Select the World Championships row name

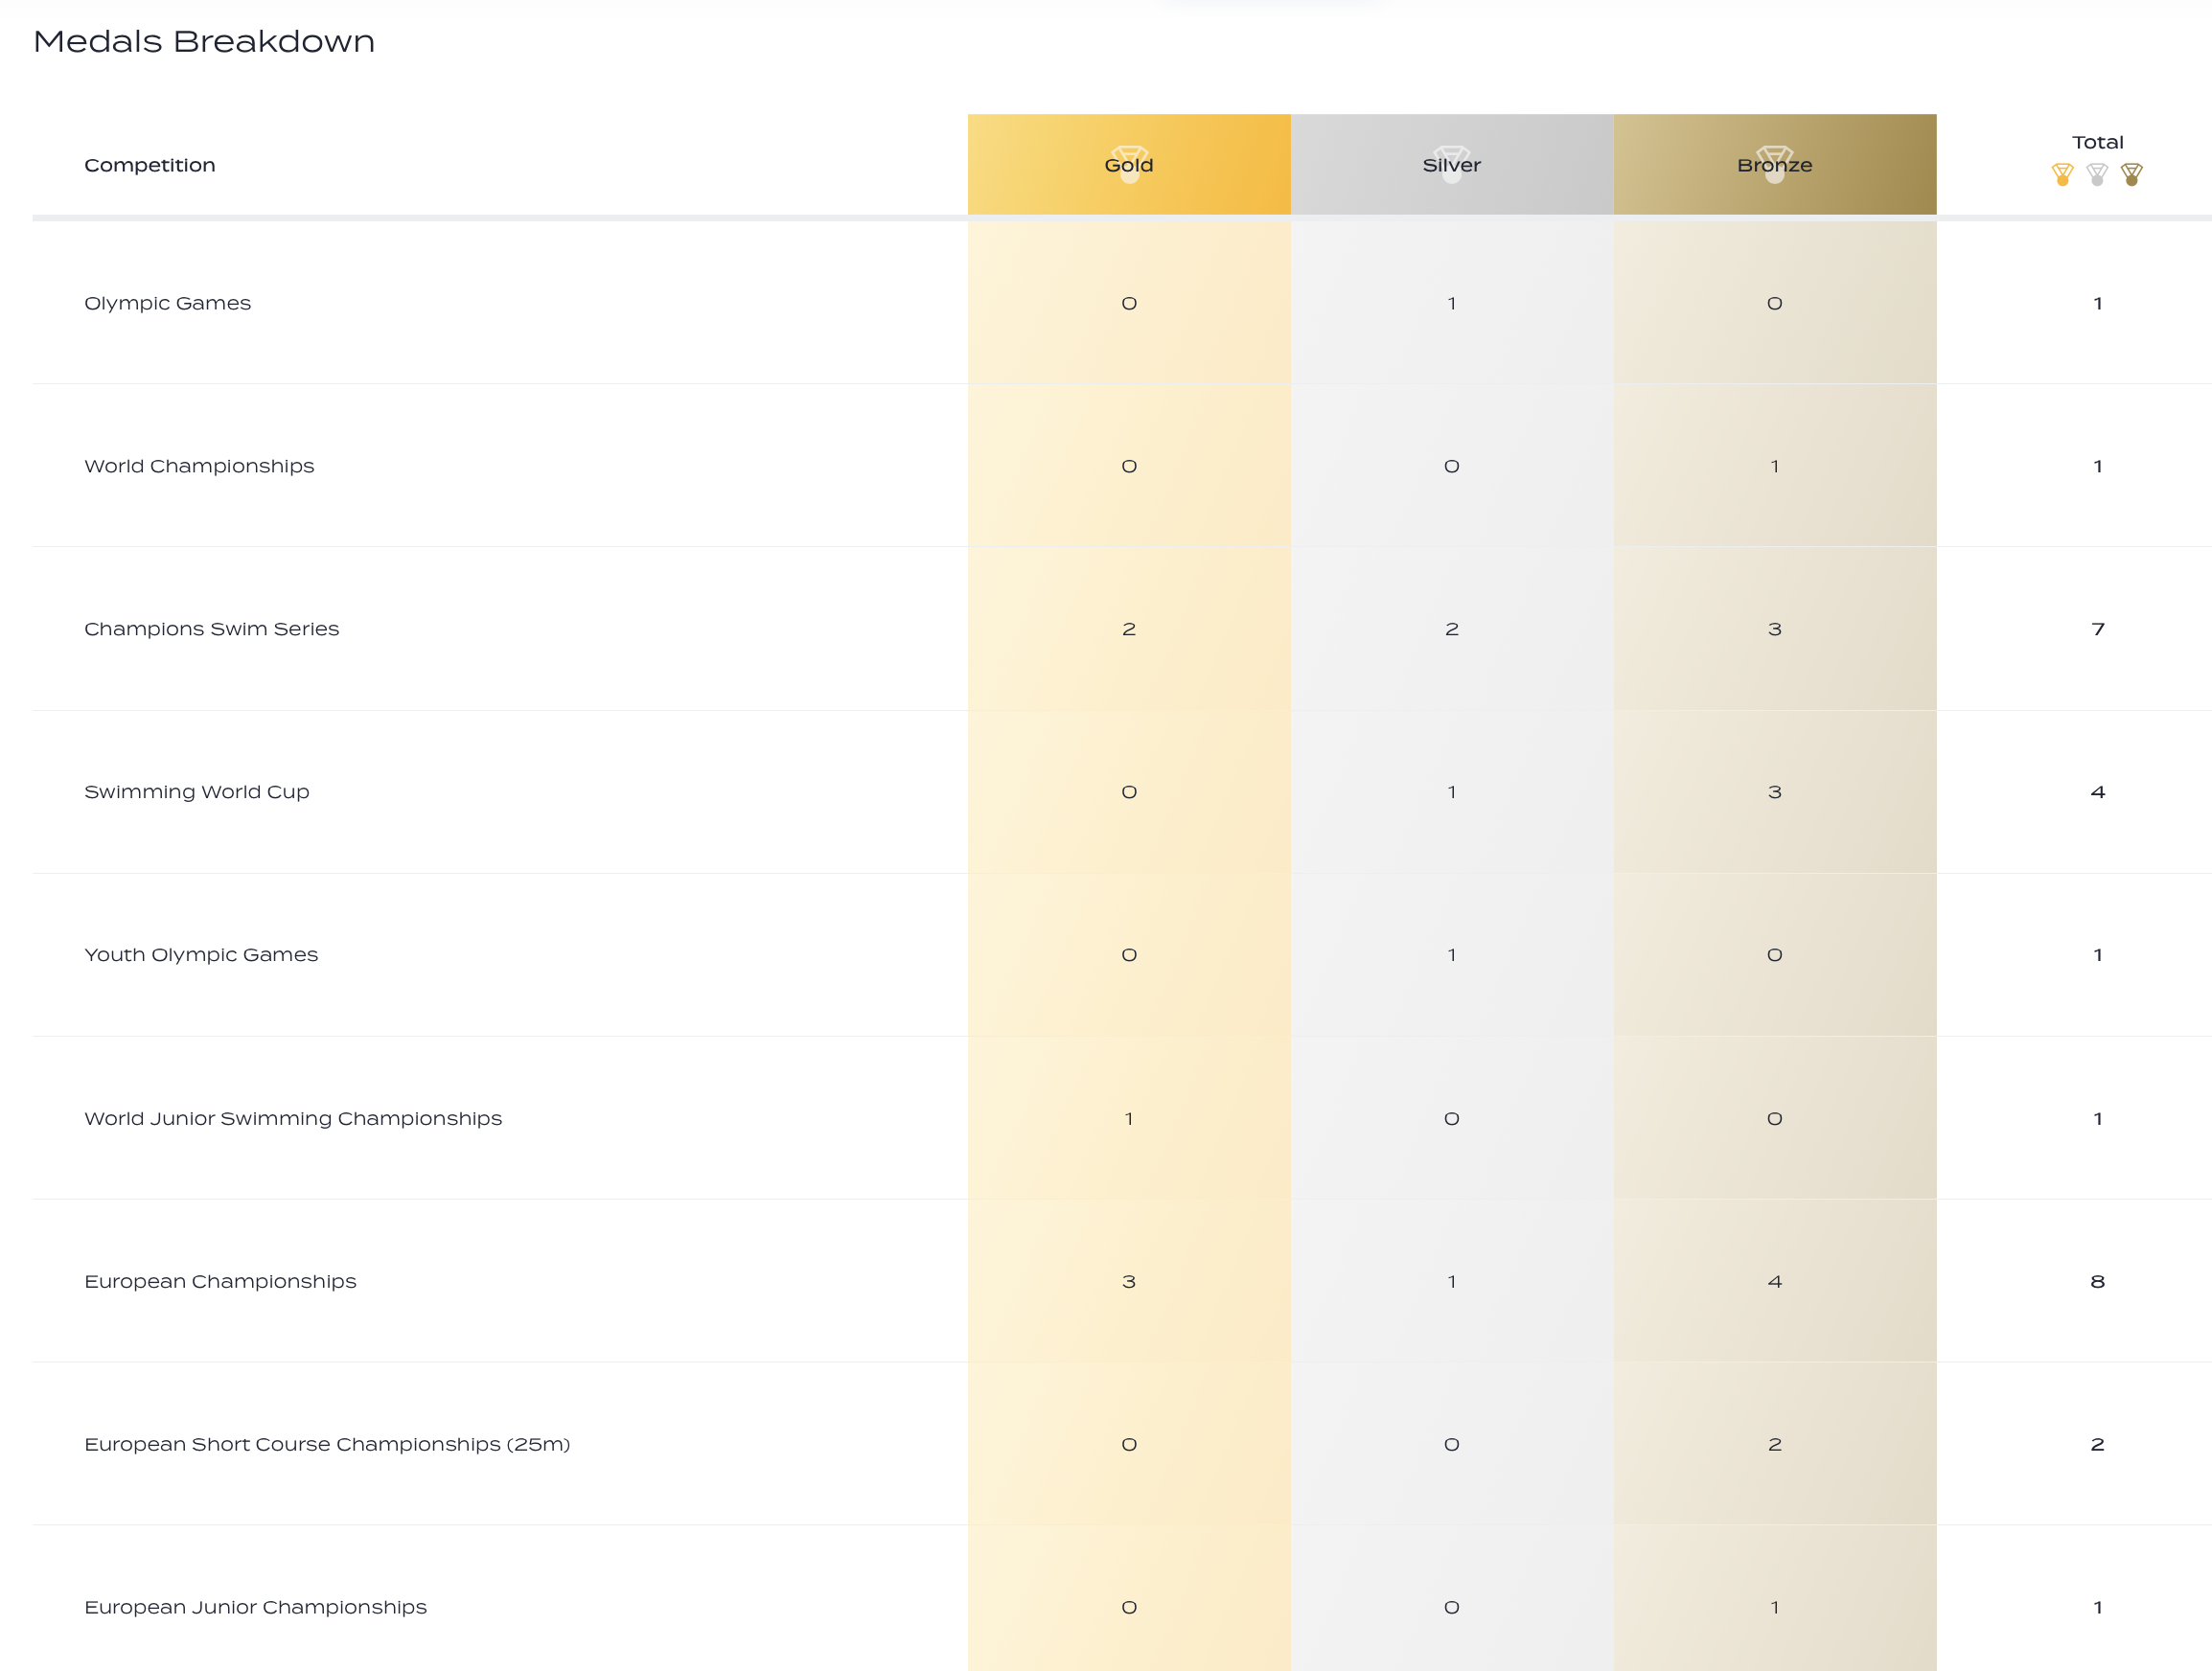[199, 466]
